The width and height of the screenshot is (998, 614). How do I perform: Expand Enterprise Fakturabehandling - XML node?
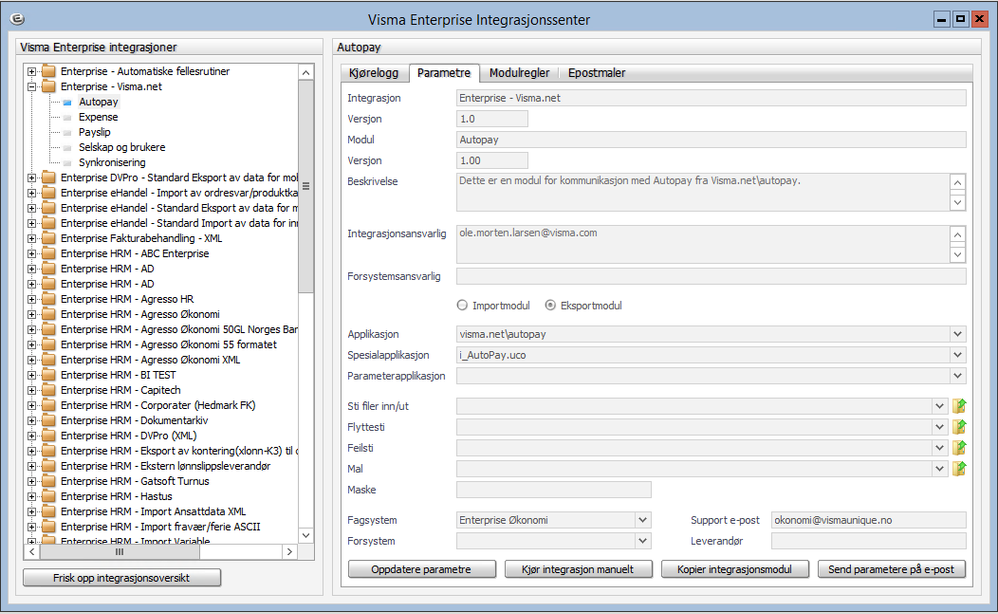point(31,239)
